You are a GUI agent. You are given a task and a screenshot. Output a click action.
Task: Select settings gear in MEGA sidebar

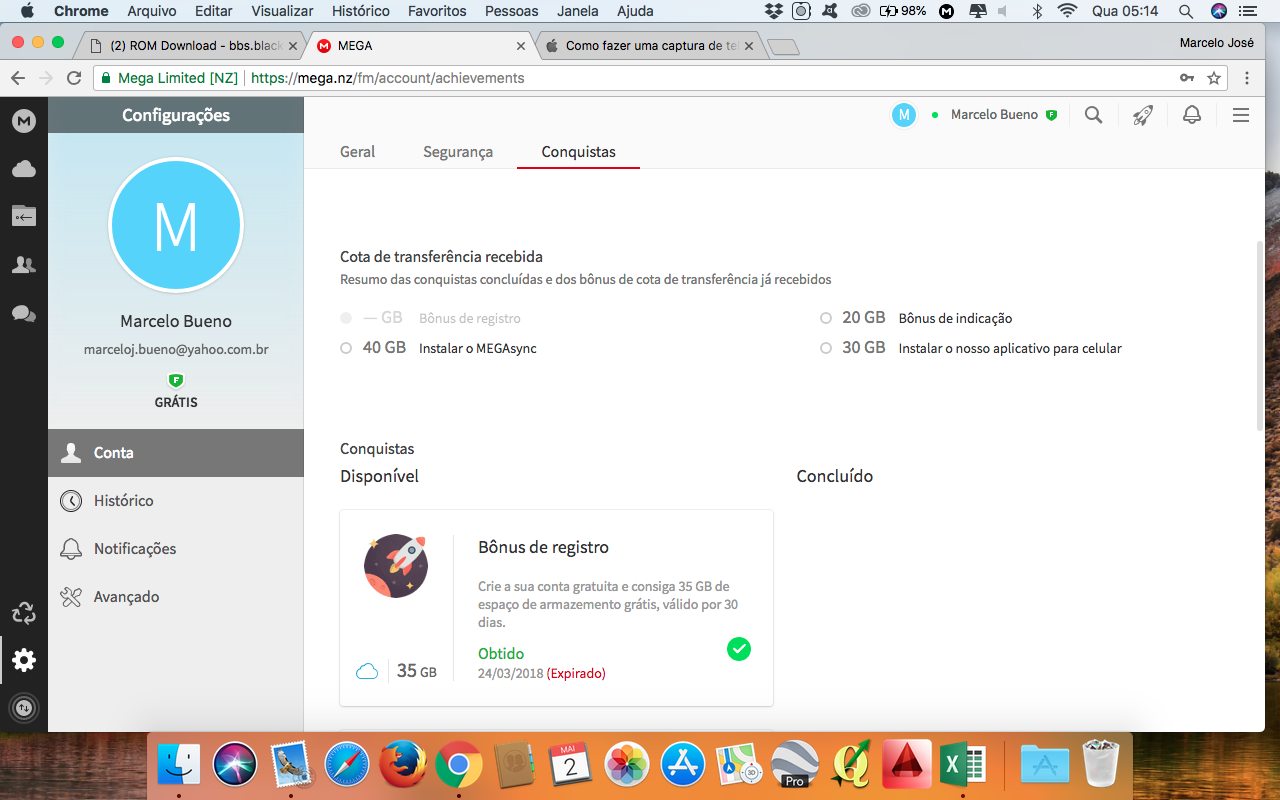tap(24, 660)
